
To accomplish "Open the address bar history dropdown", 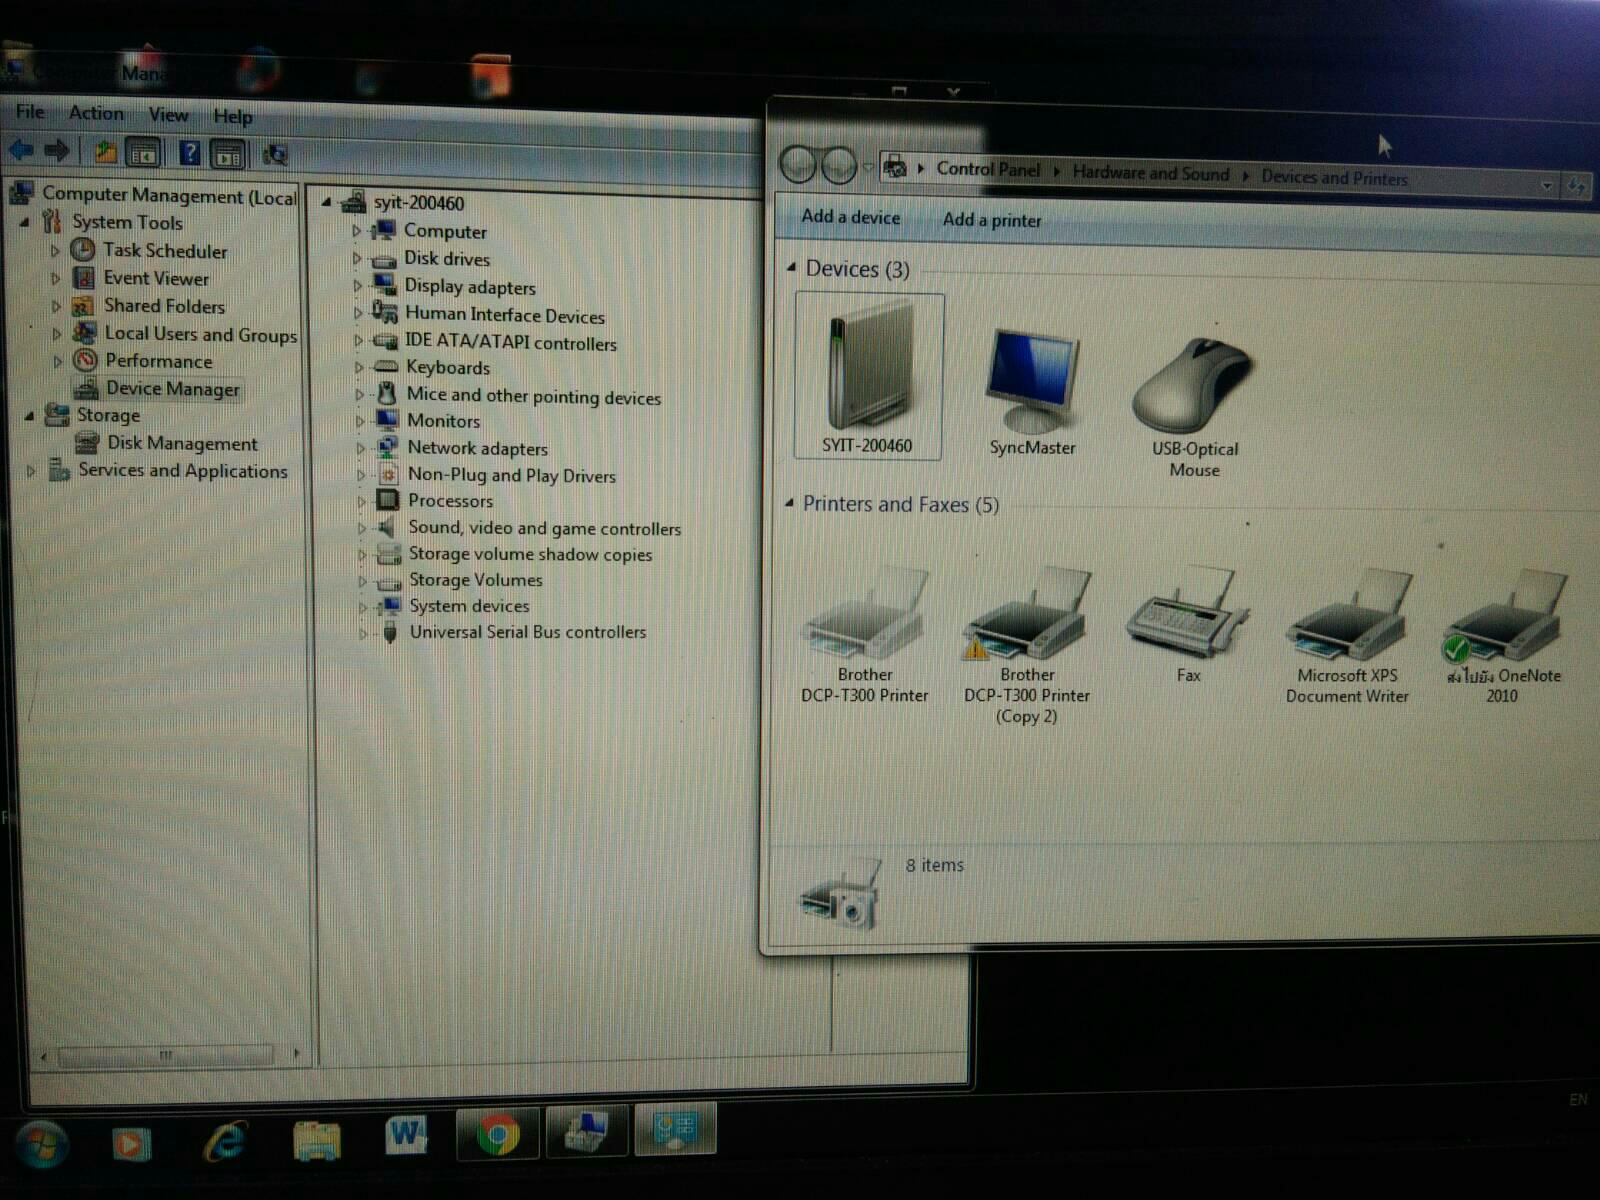I will tap(1547, 185).
